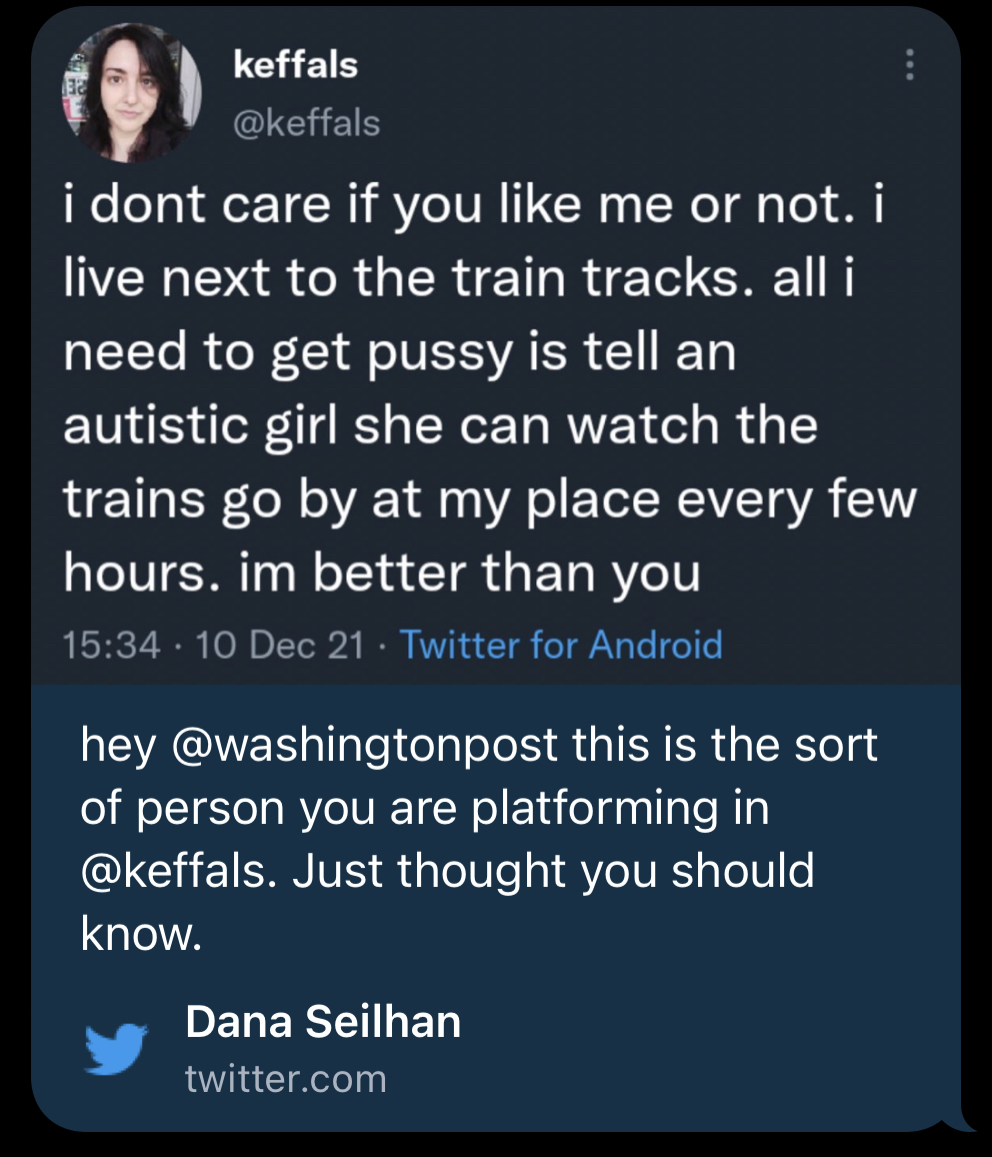Viewport: 992px width, 1157px height.
Task: Open the Dana Seilhan link title
Action: coord(323,1022)
